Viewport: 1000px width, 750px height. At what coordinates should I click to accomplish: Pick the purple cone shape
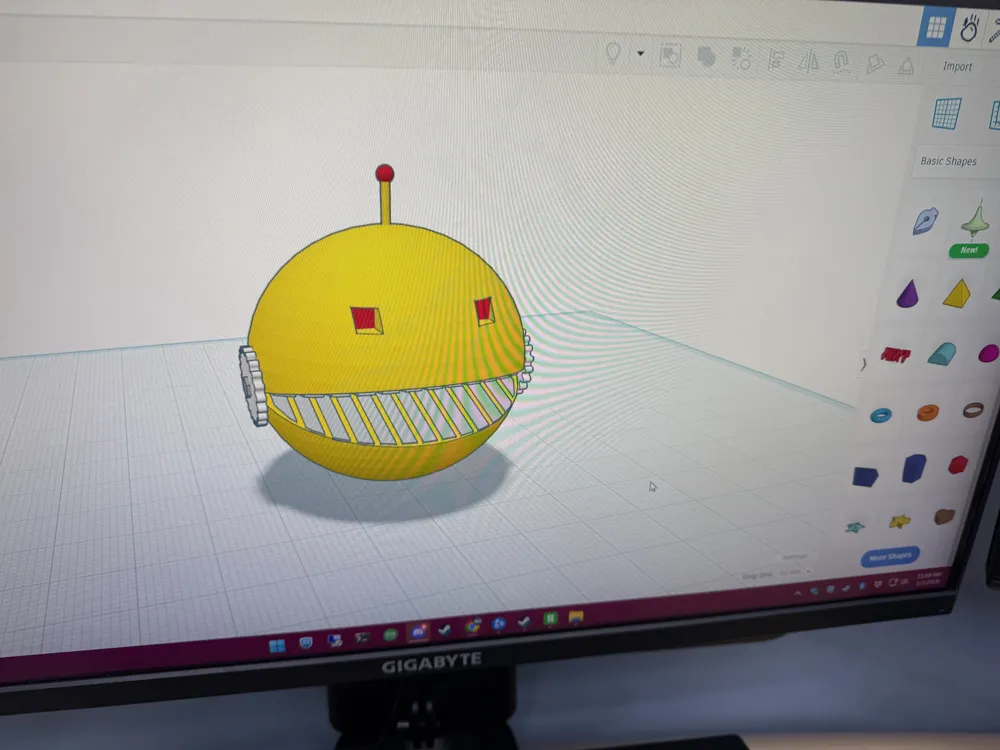tap(908, 293)
